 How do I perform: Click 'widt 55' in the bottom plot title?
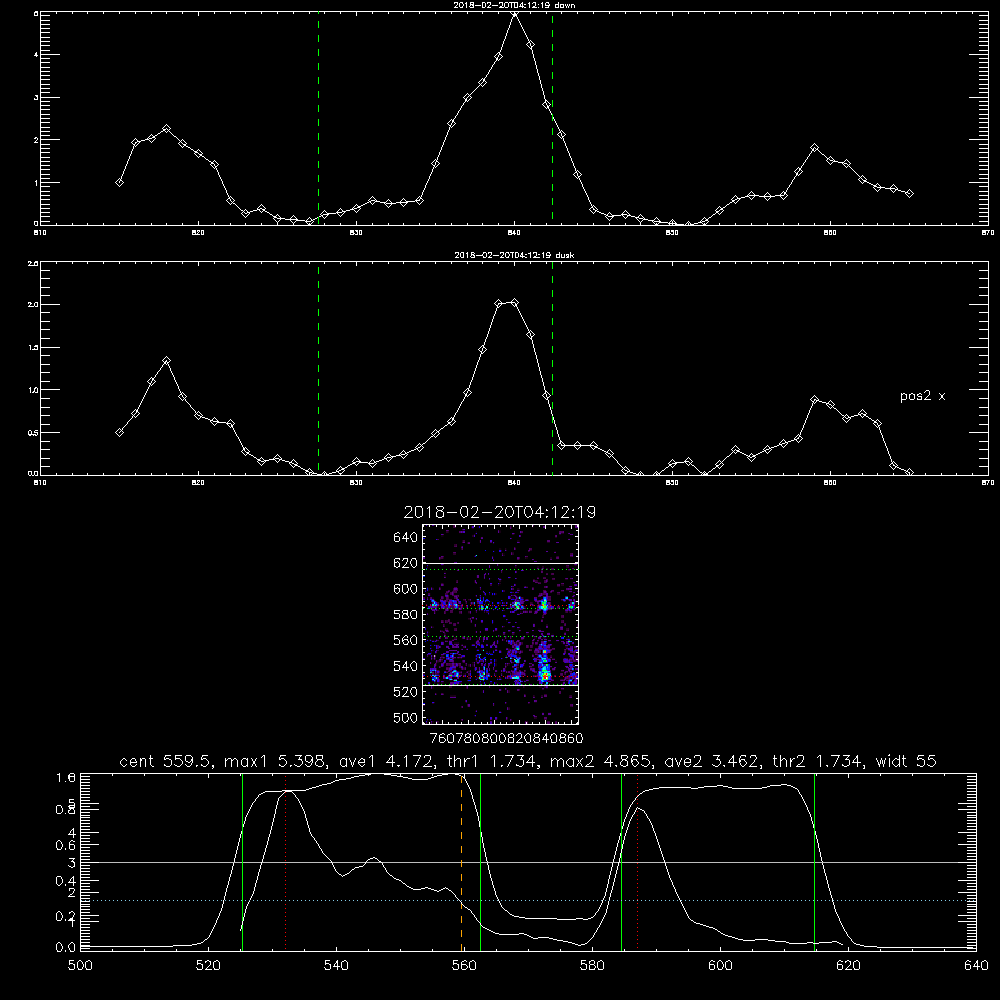[906, 761]
